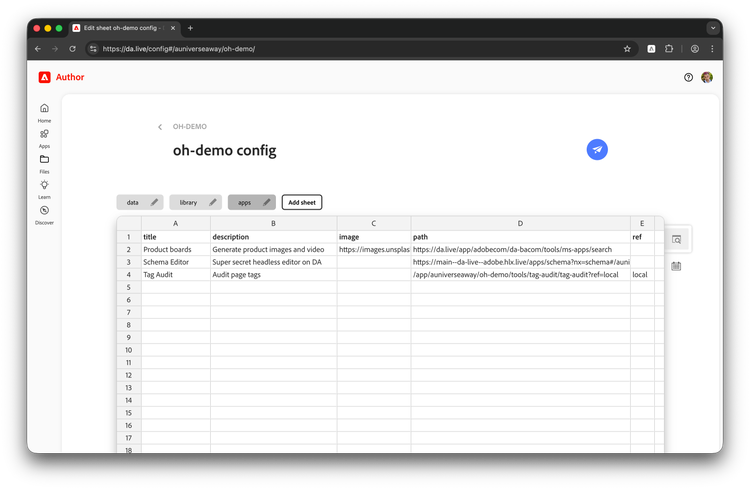The width and height of the screenshot is (750, 489).
Task: Switch to the data sheet tab
Action: pos(133,202)
